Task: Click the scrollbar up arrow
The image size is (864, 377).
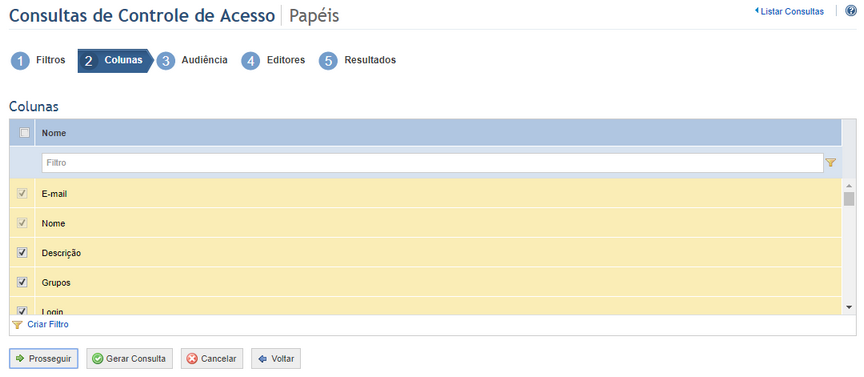Action: tap(849, 186)
